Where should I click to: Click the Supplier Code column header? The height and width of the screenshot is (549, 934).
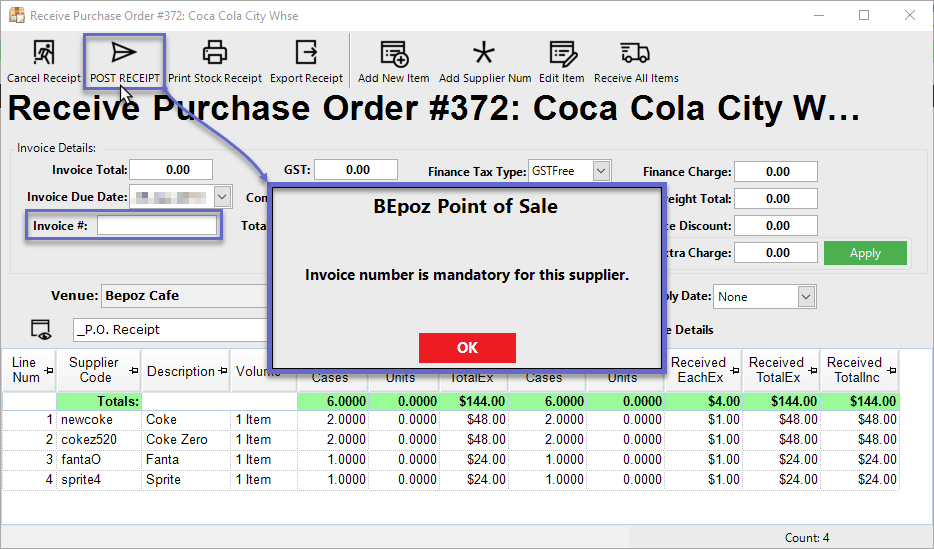(x=96, y=370)
